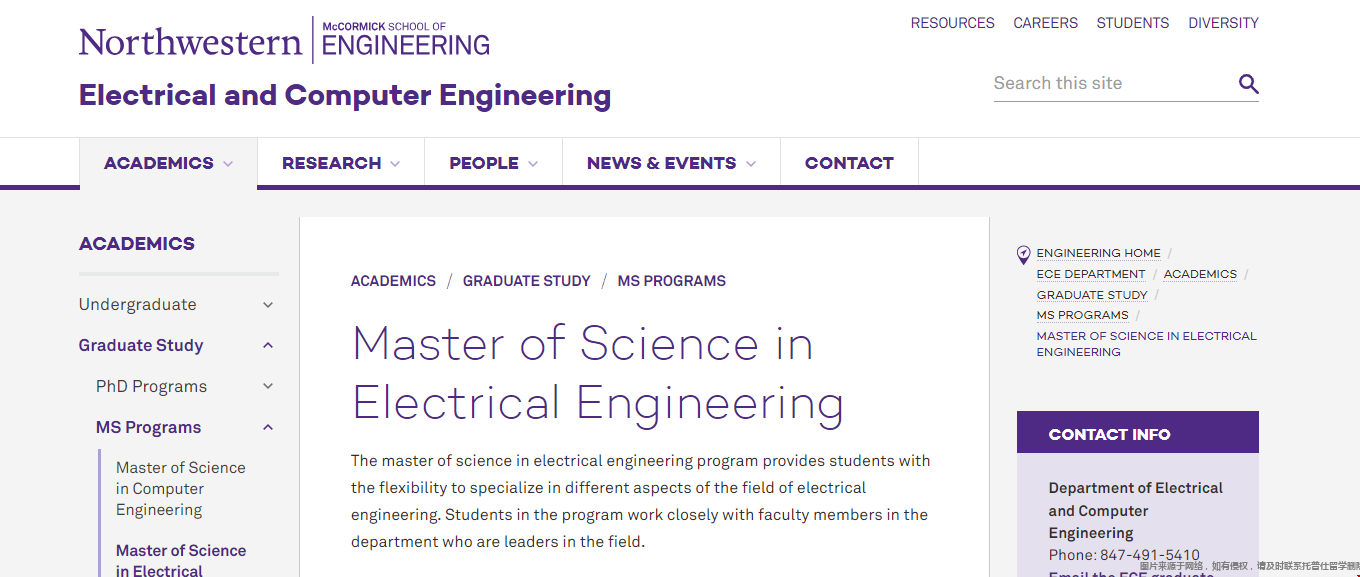The width and height of the screenshot is (1360, 577).
Task: Click the Northwestern Engineering logo
Action: click(285, 41)
